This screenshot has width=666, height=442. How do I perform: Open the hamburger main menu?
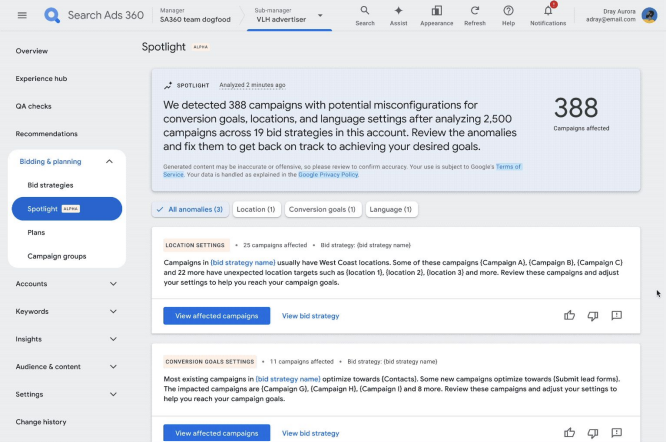pos(22,15)
